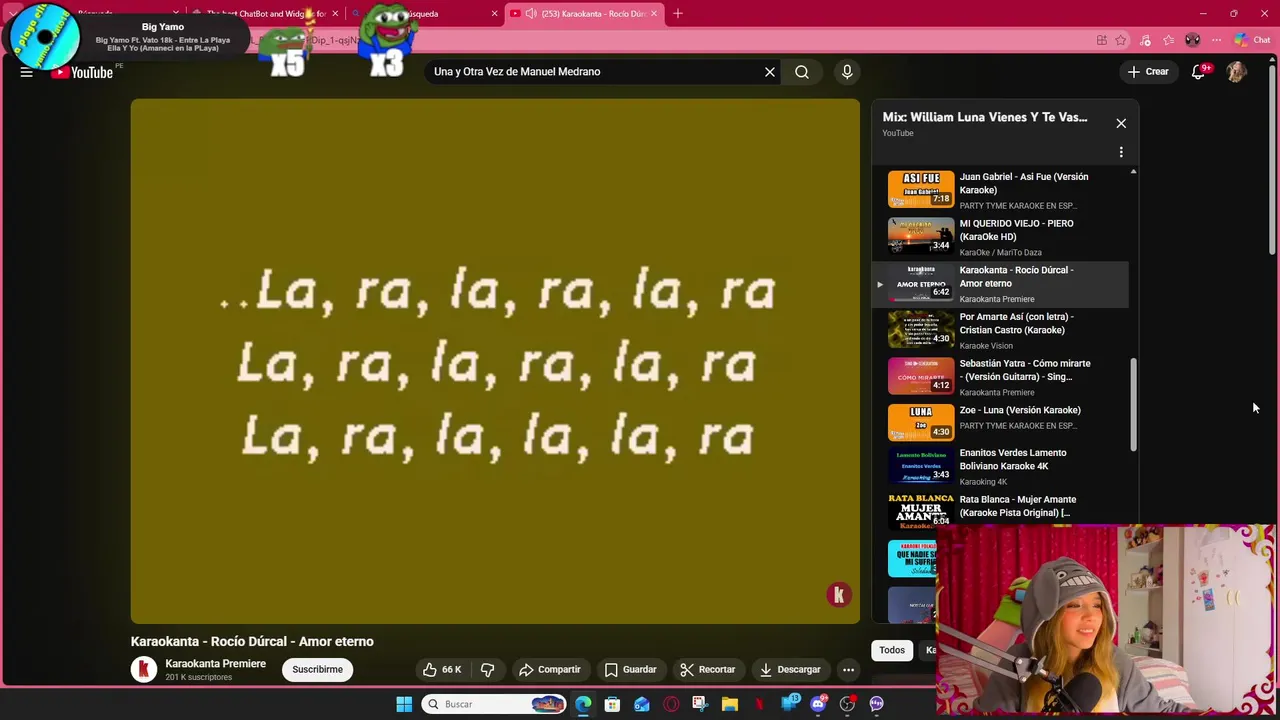Like the Amor eterno video

[441, 670]
